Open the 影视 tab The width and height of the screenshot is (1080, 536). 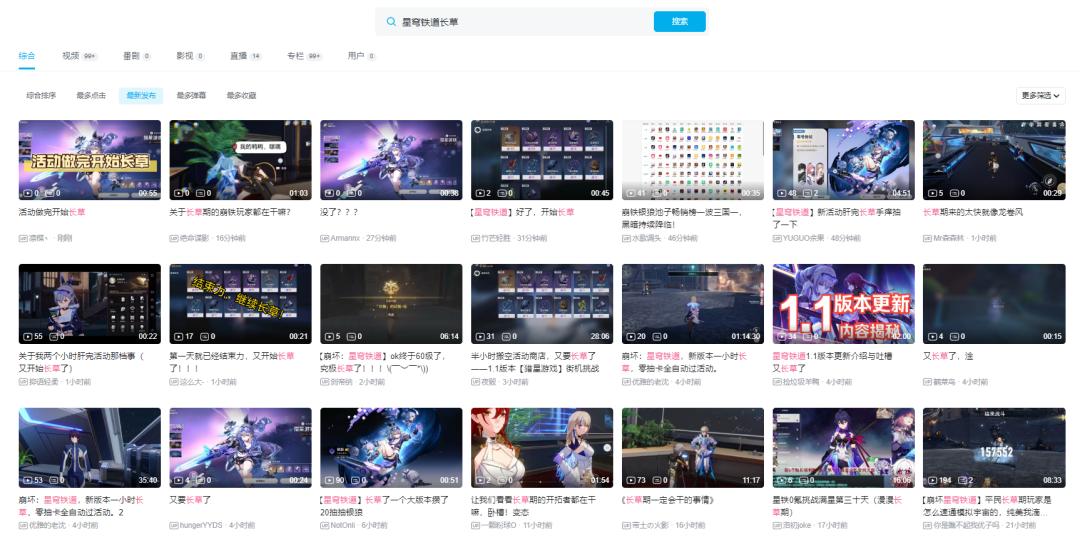click(190, 56)
